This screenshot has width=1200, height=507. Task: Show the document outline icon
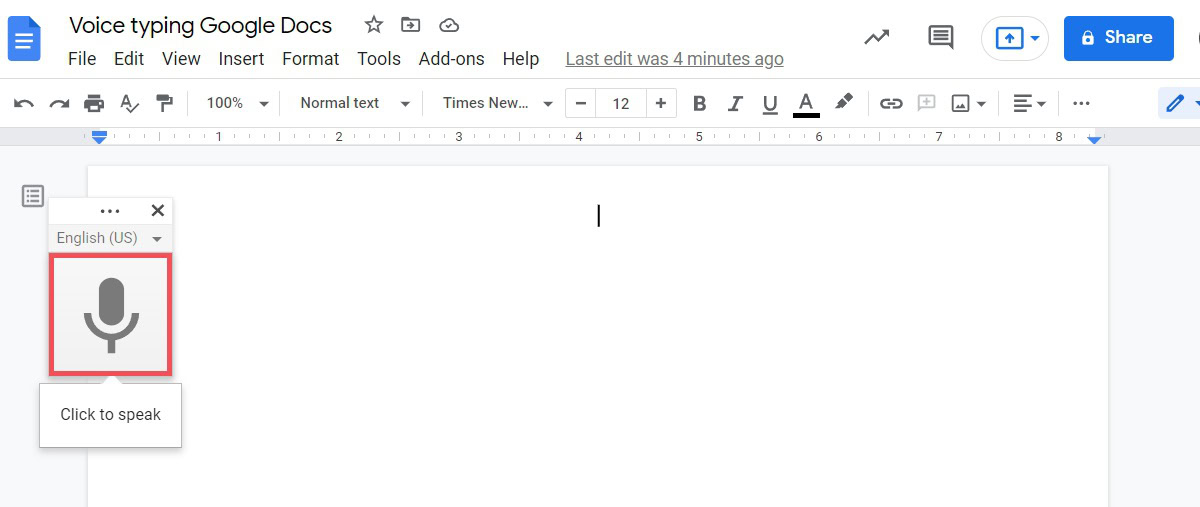33,196
